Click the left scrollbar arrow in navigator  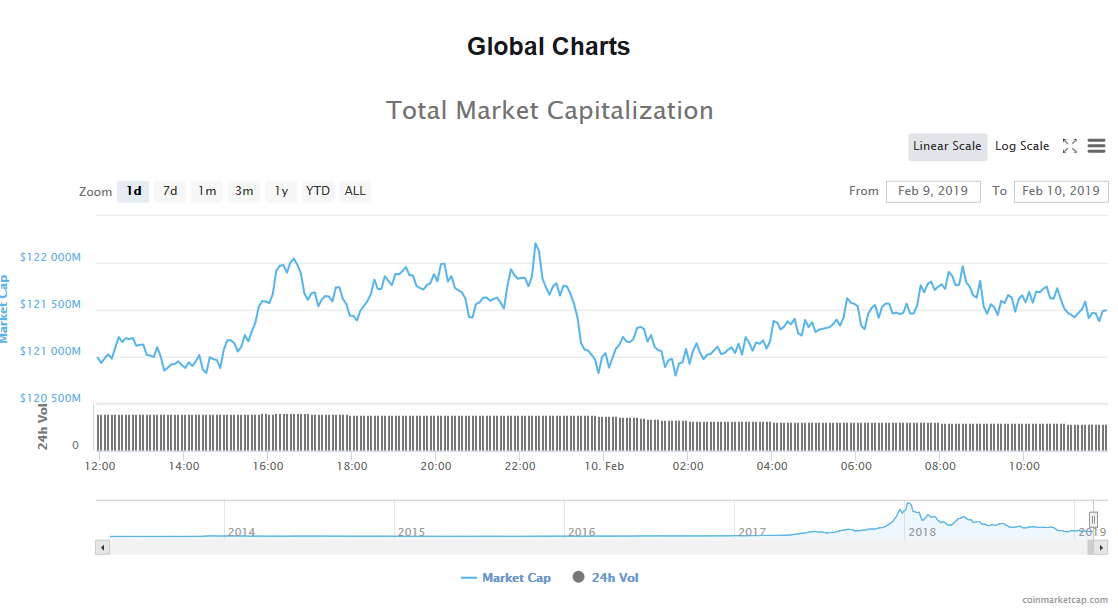103,548
